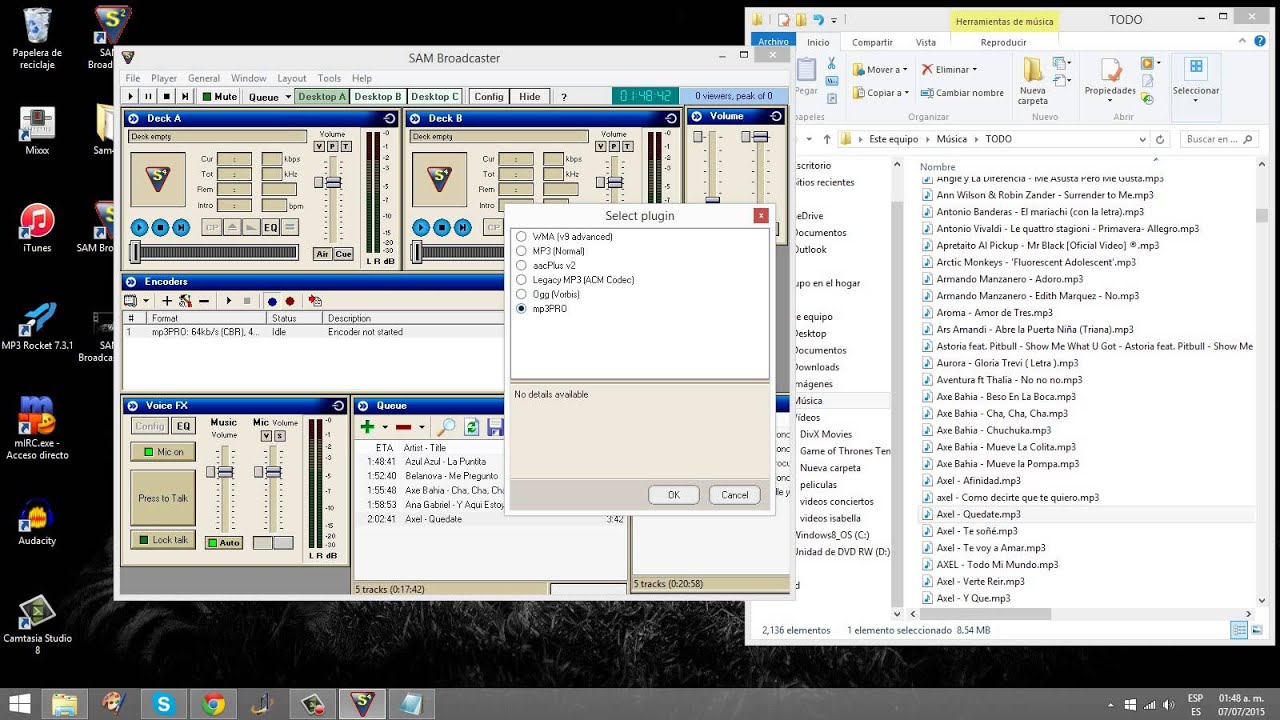This screenshot has width=1280, height=720.
Task: Open Eliminar dropdown in Explorer ribbon
Action: coord(949,70)
